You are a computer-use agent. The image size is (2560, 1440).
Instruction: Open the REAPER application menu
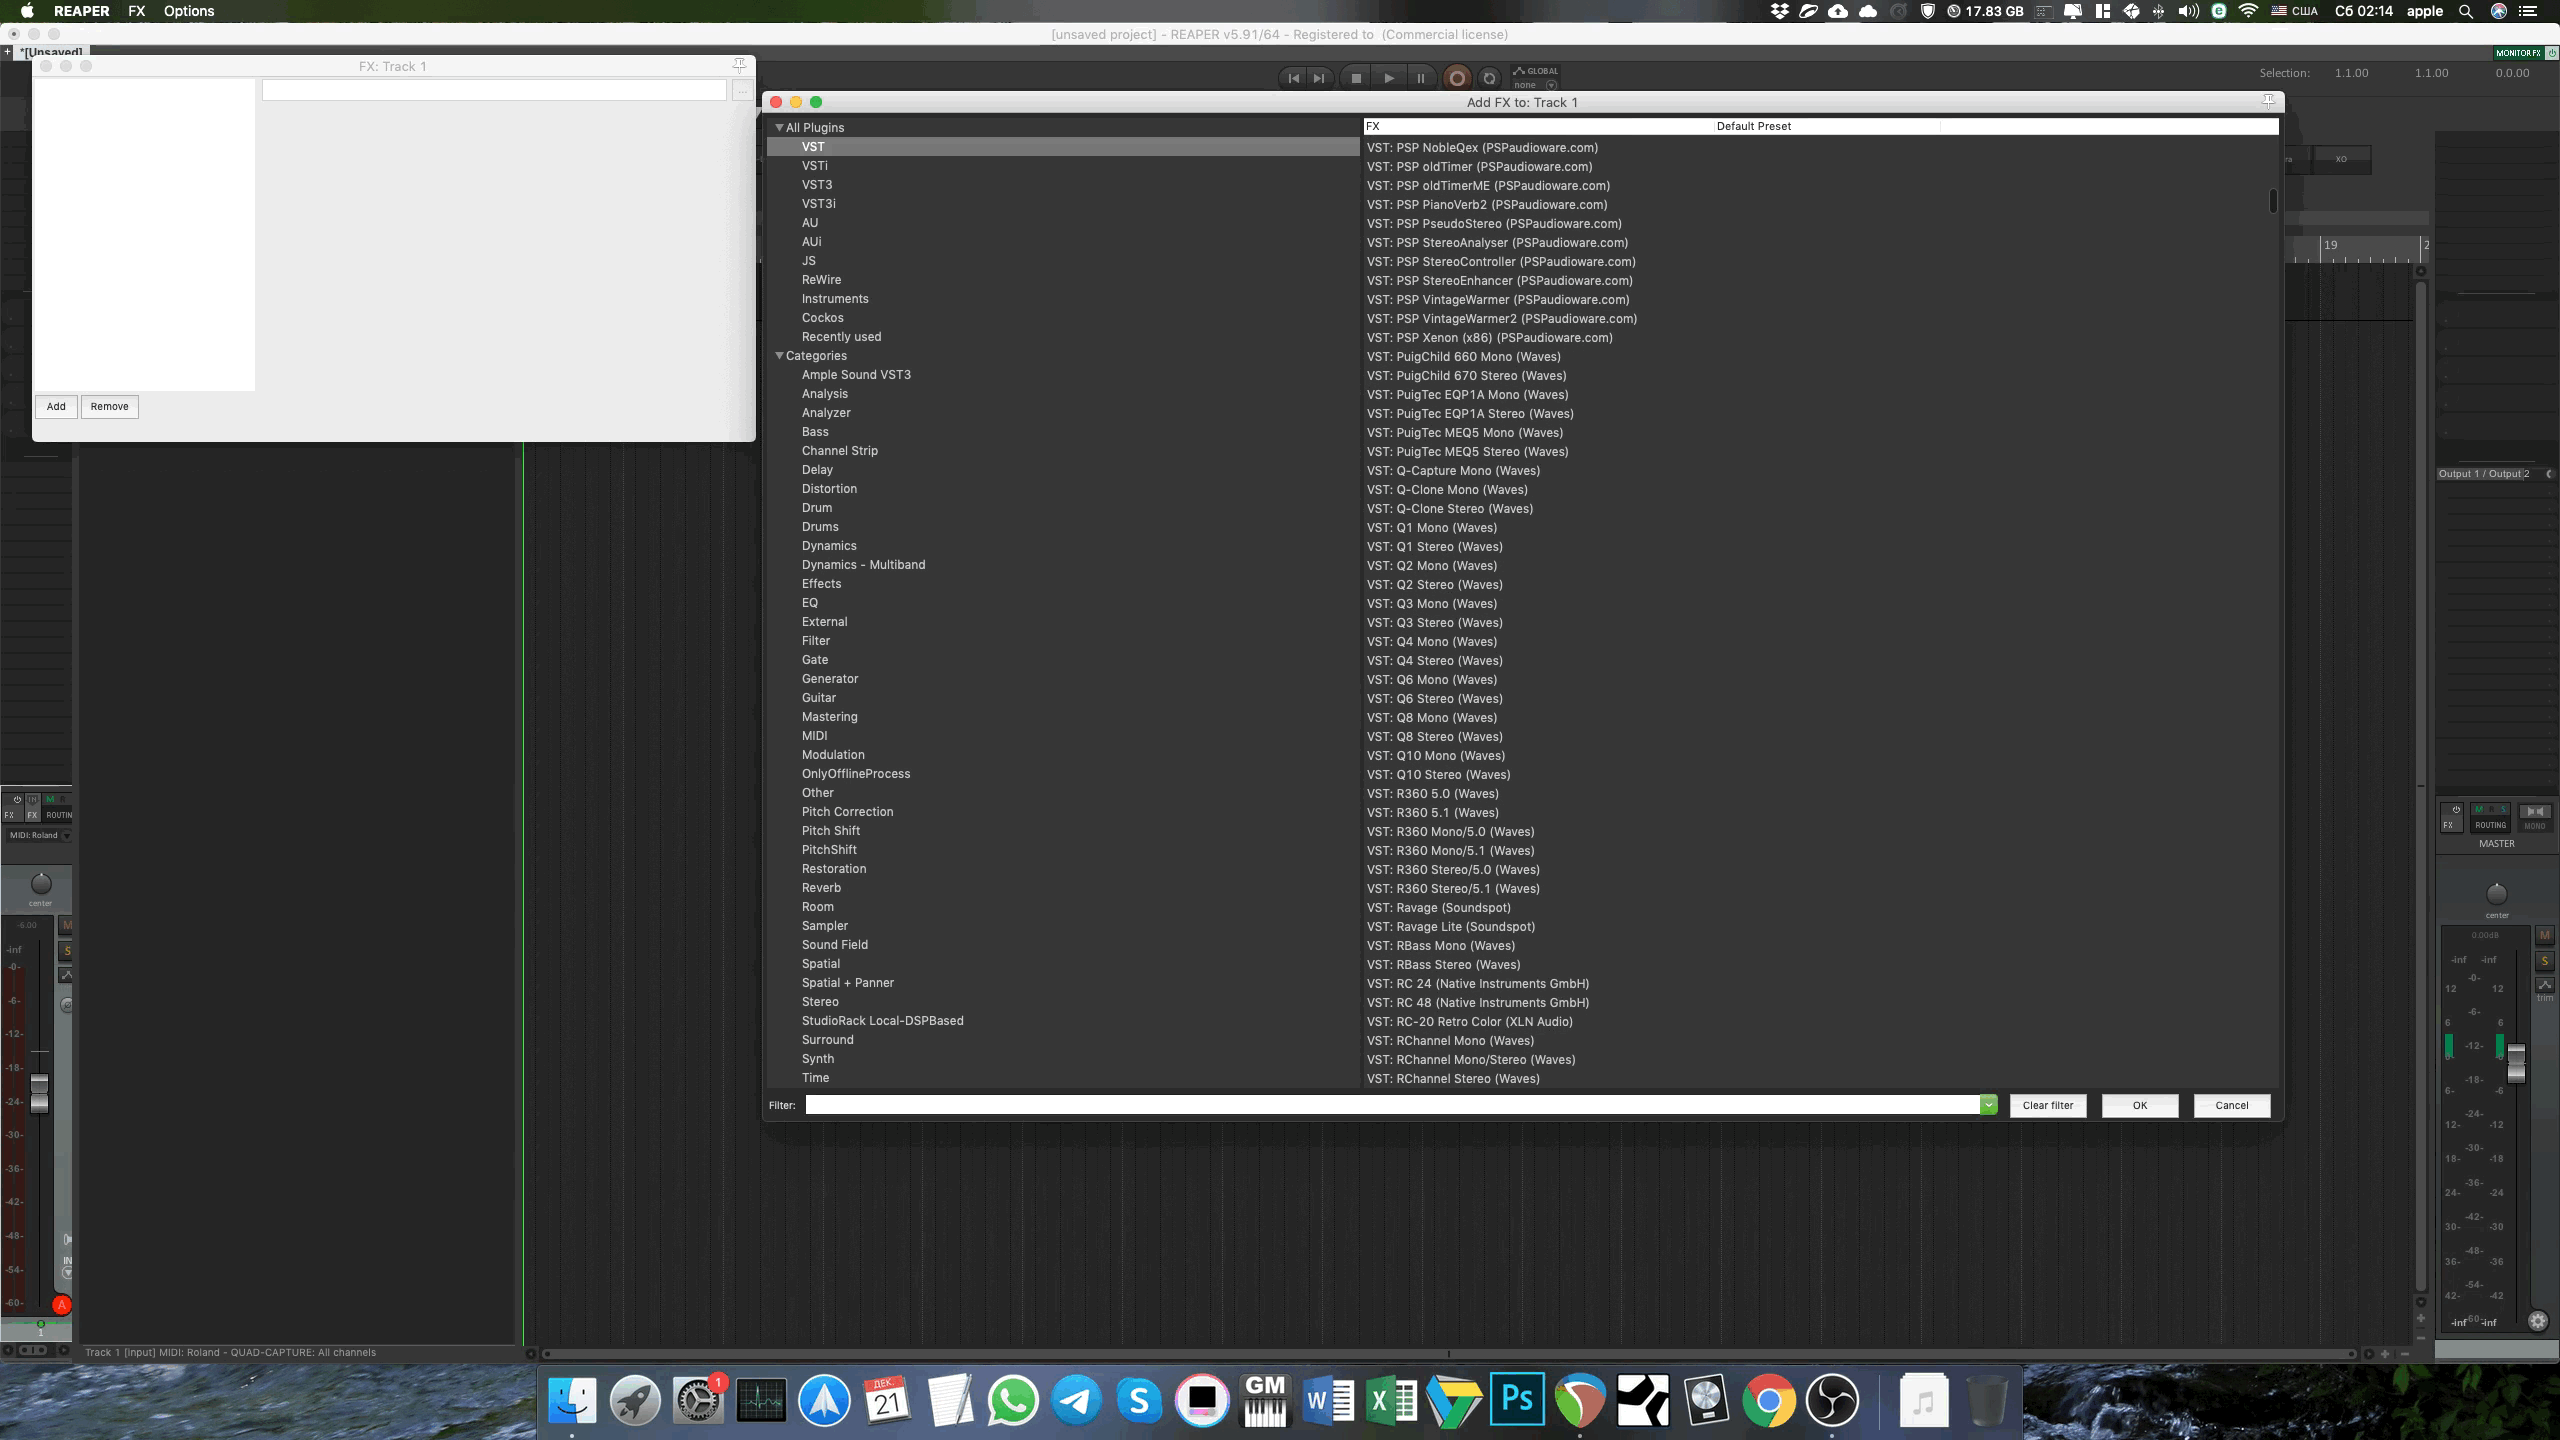[x=81, y=11]
